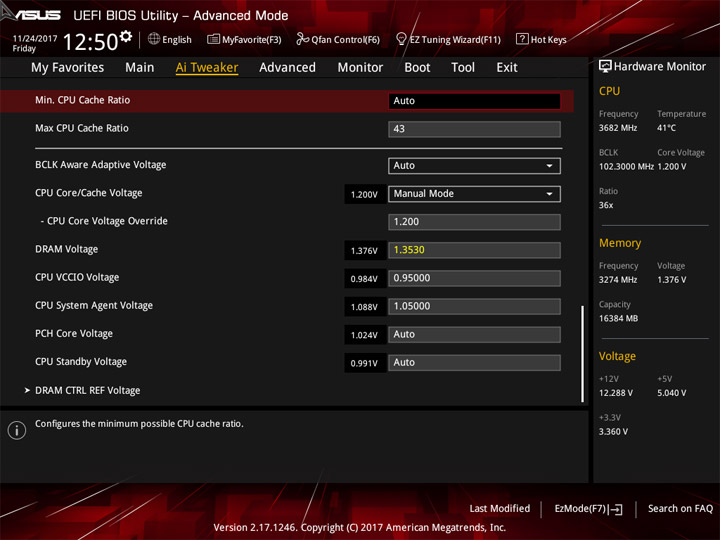Select CPU System Agent Voltage label
The image size is (720, 540).
click(94, 305)
